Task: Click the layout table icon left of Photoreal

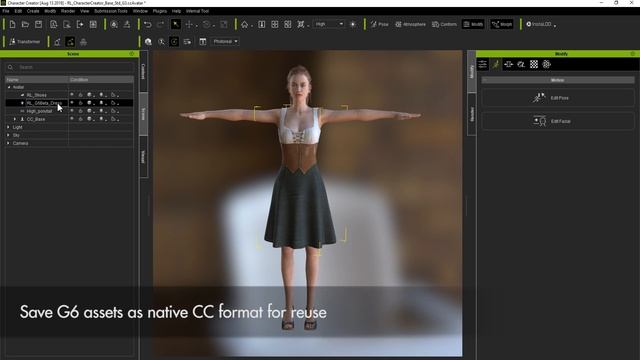Action: pyautogui.click(x=203, y=42)
